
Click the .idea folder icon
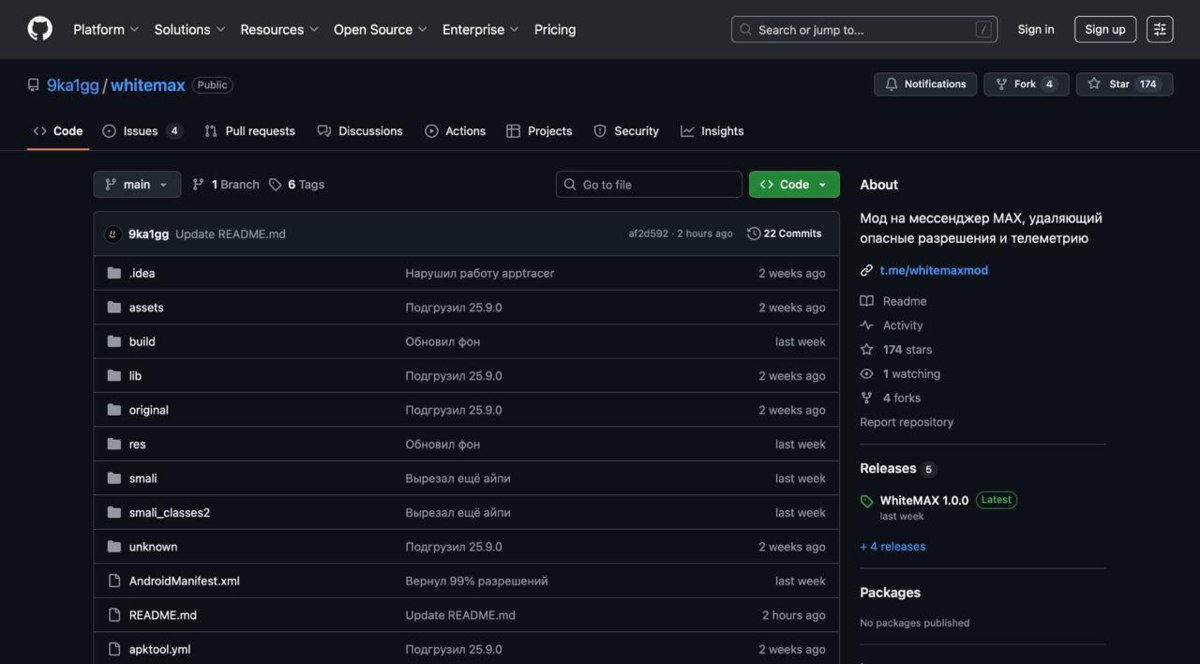pos(113,273)
